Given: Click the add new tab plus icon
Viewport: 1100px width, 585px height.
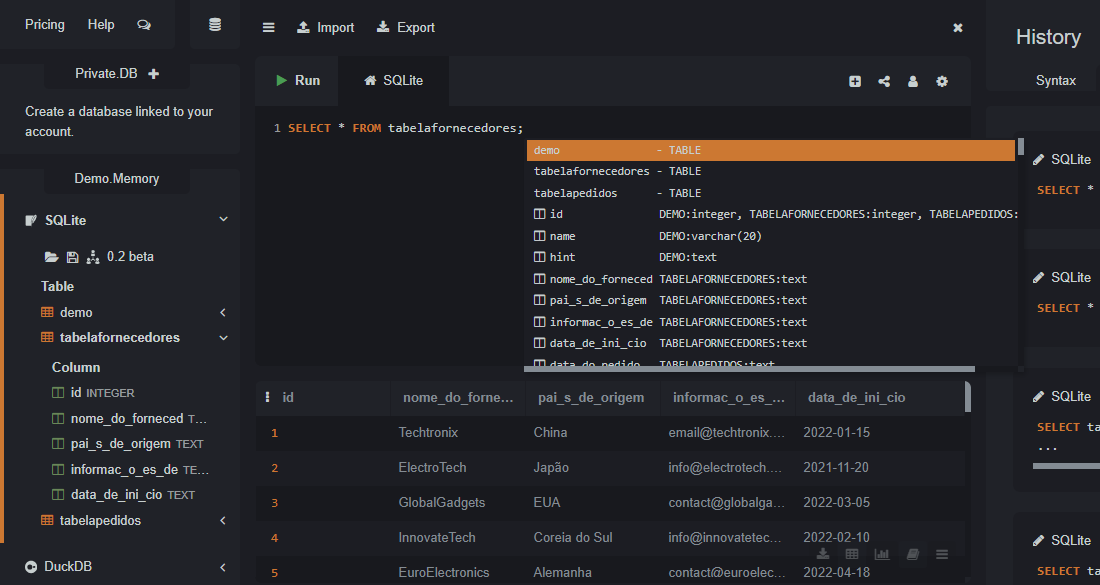Looking at the screenshot, I should click(x=855, y=82).
